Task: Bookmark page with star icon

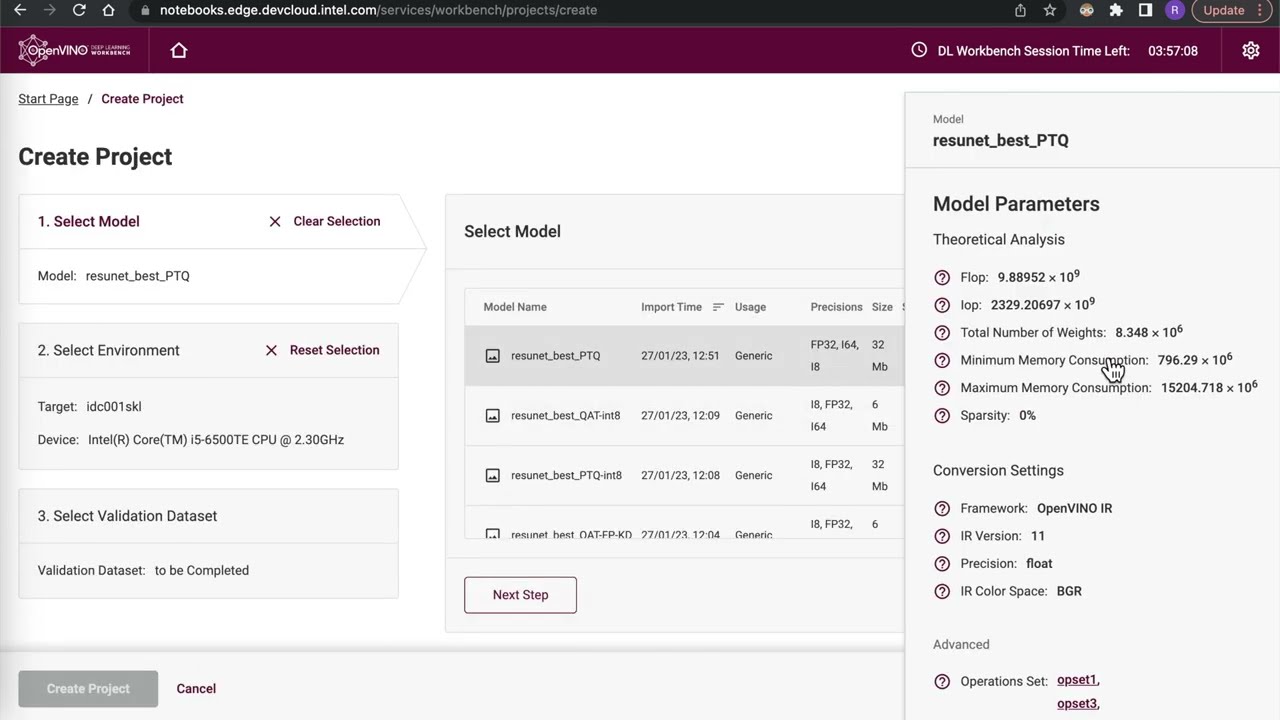Action: [x=1050, y=10]
